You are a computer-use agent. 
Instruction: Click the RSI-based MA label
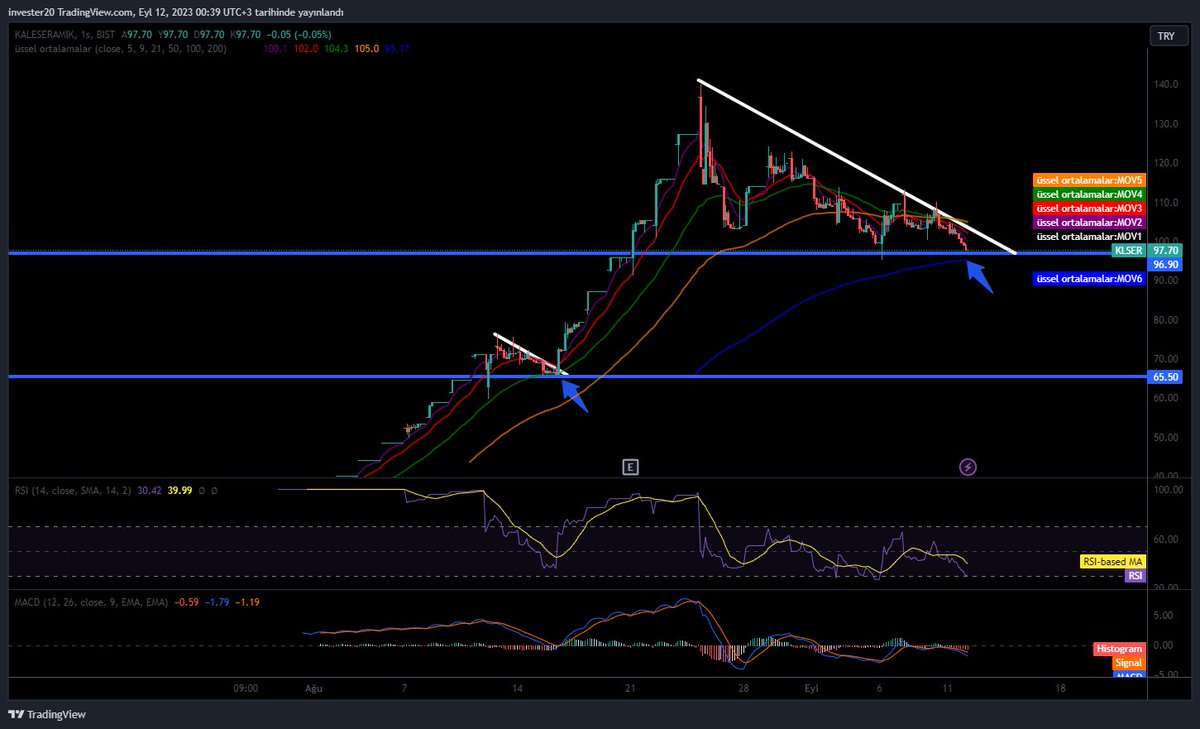(x=1112, y=562)
